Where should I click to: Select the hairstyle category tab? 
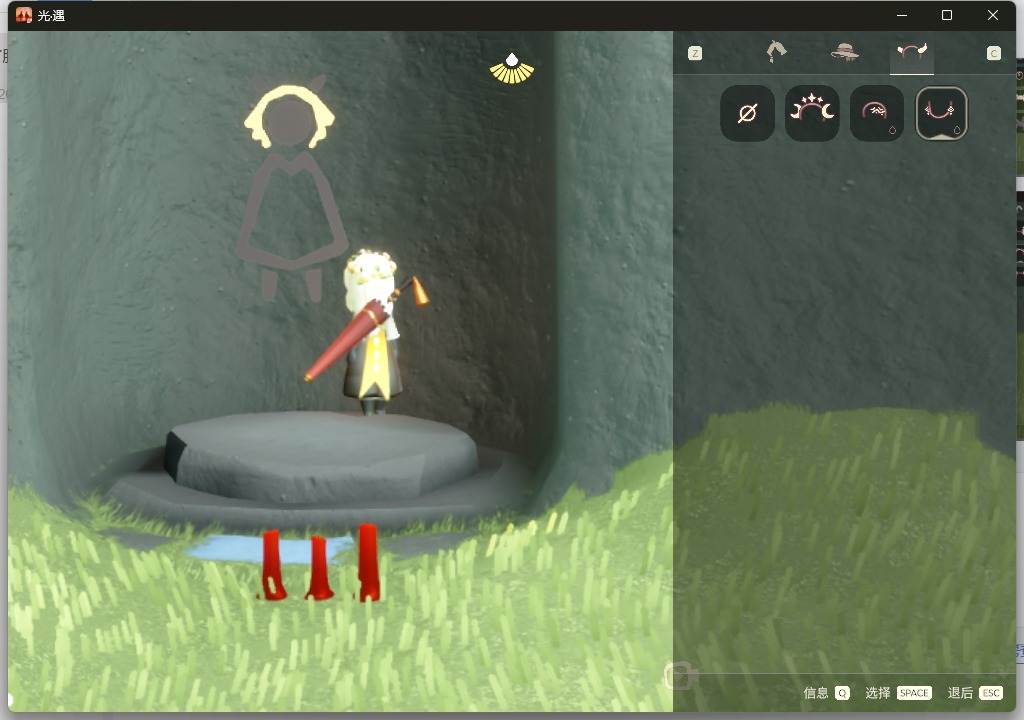pos(776,52)
